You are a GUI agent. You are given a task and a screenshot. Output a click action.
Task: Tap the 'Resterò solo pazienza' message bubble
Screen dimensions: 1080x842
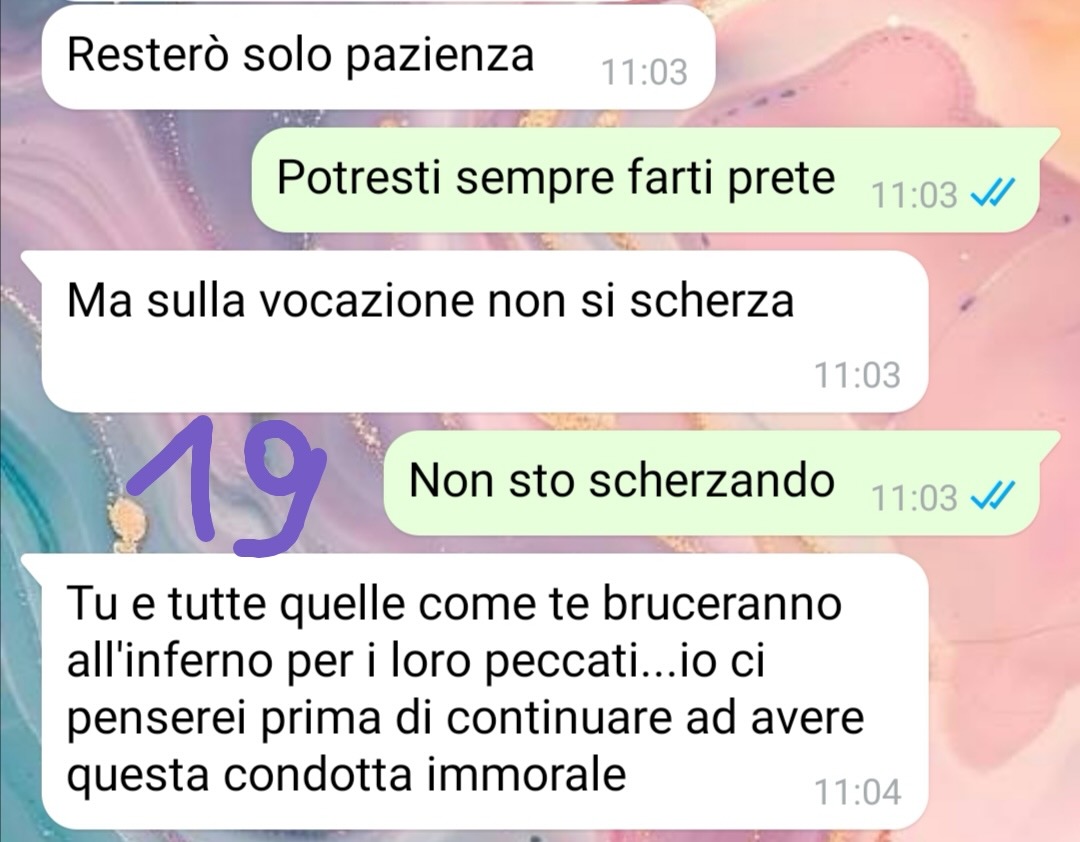377,57
